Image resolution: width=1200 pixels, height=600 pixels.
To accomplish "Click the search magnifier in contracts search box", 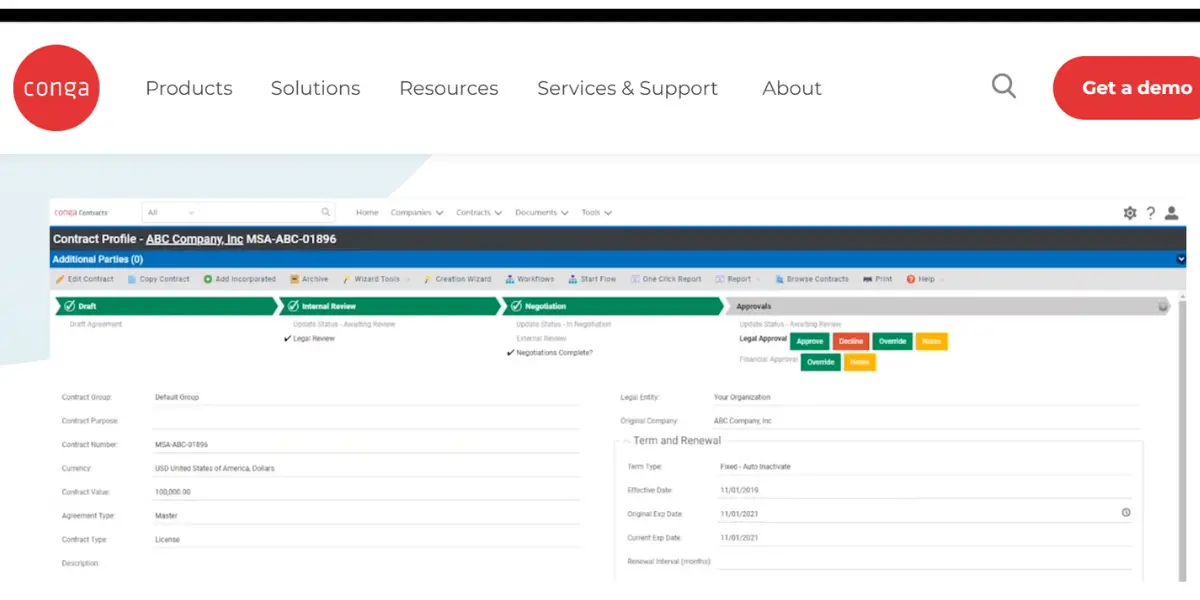I will tap(326, 212).
